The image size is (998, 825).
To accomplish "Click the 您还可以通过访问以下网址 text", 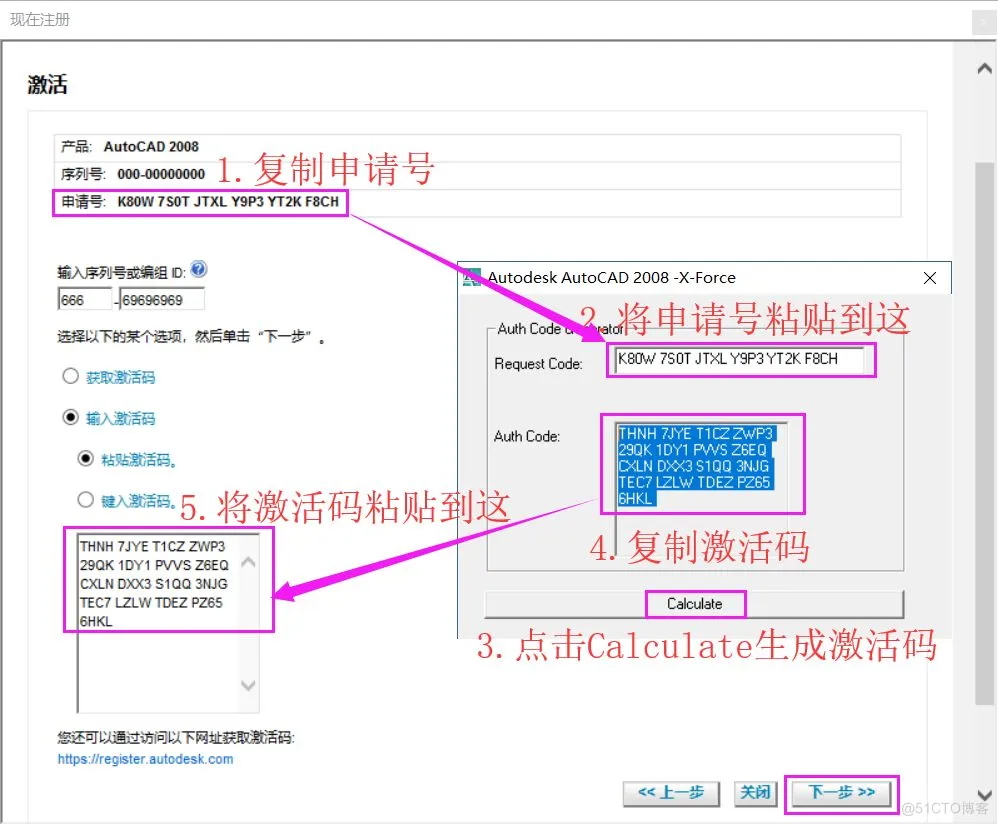I will [x=176, y=738].
